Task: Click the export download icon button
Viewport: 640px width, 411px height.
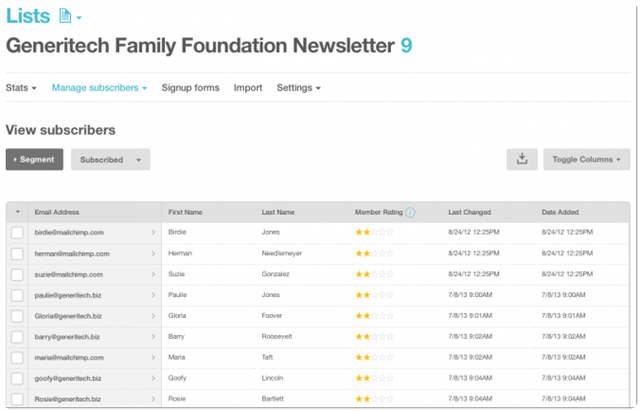Action: (x=522, y=159)
